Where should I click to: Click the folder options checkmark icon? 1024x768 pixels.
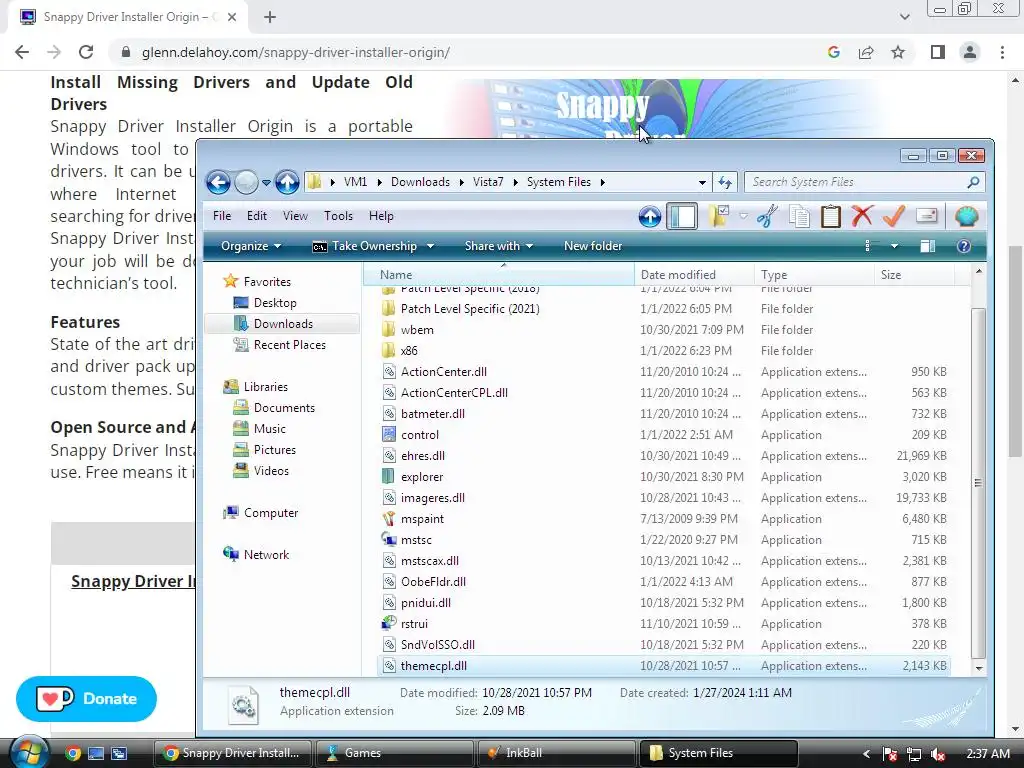(x=719, y=216)
